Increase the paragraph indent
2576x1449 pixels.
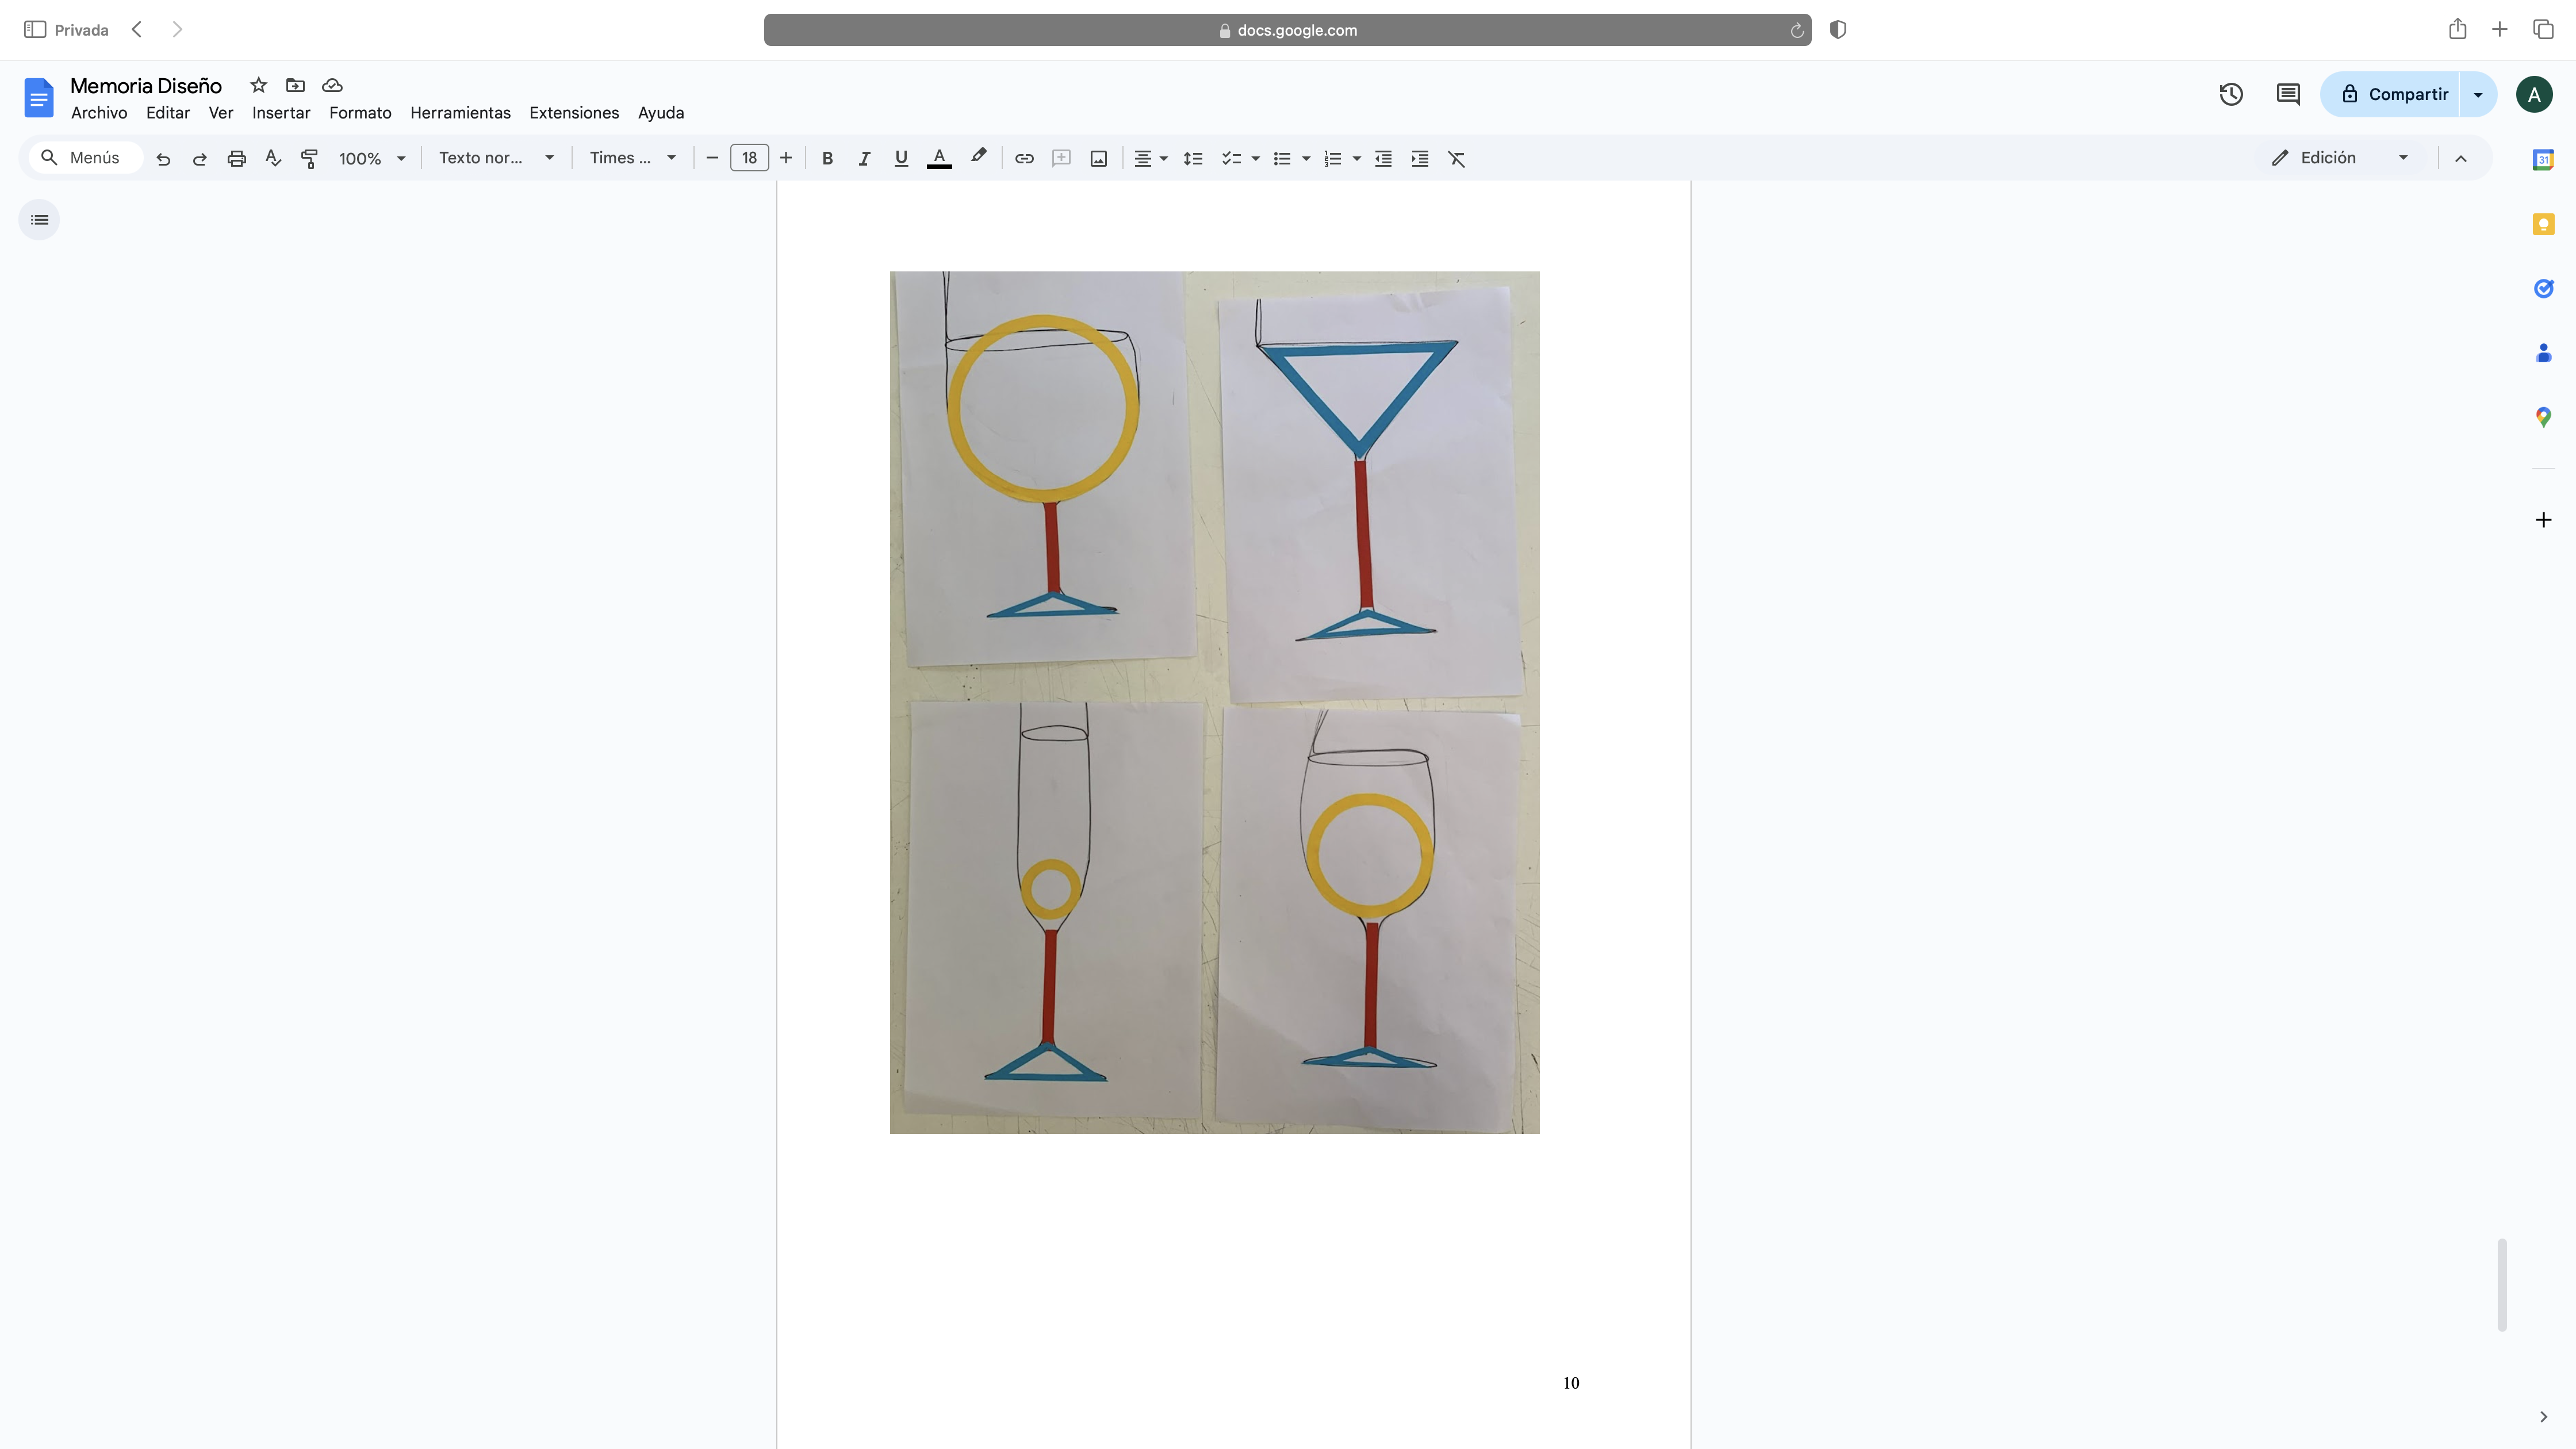coord(1420,158)
